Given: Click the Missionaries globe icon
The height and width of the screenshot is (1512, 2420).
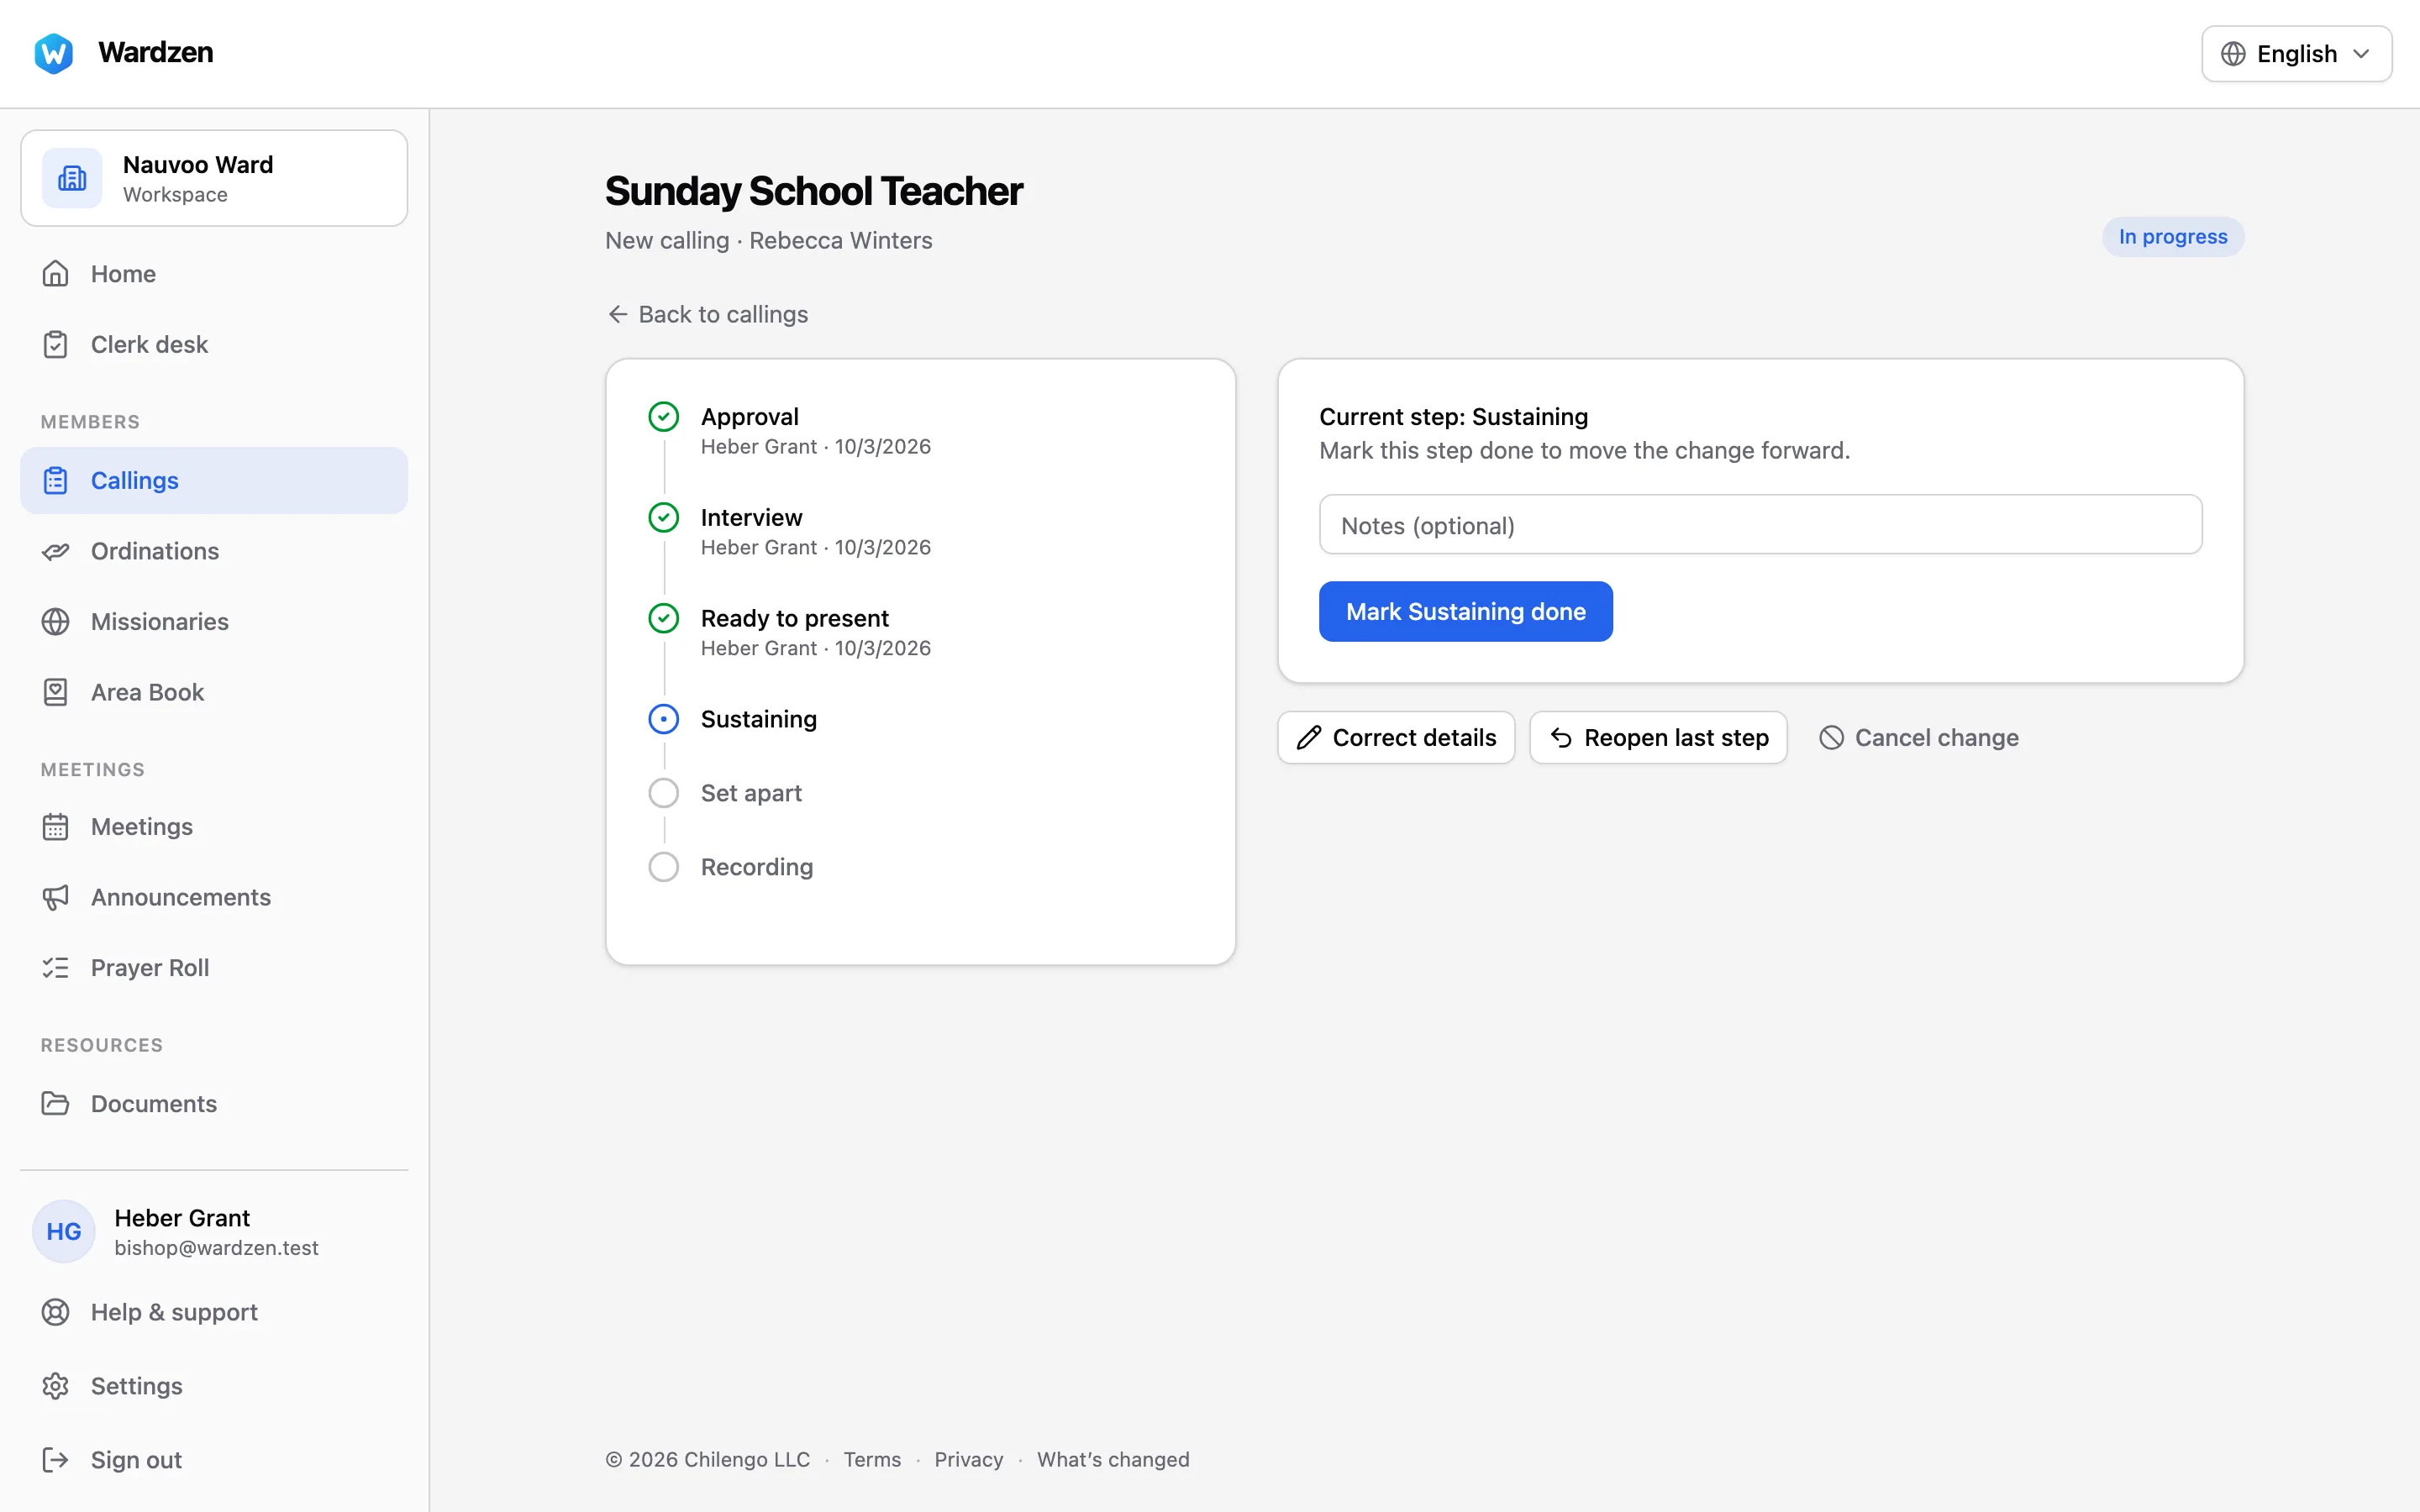Looking at the screenshot, I should (55, 621).
